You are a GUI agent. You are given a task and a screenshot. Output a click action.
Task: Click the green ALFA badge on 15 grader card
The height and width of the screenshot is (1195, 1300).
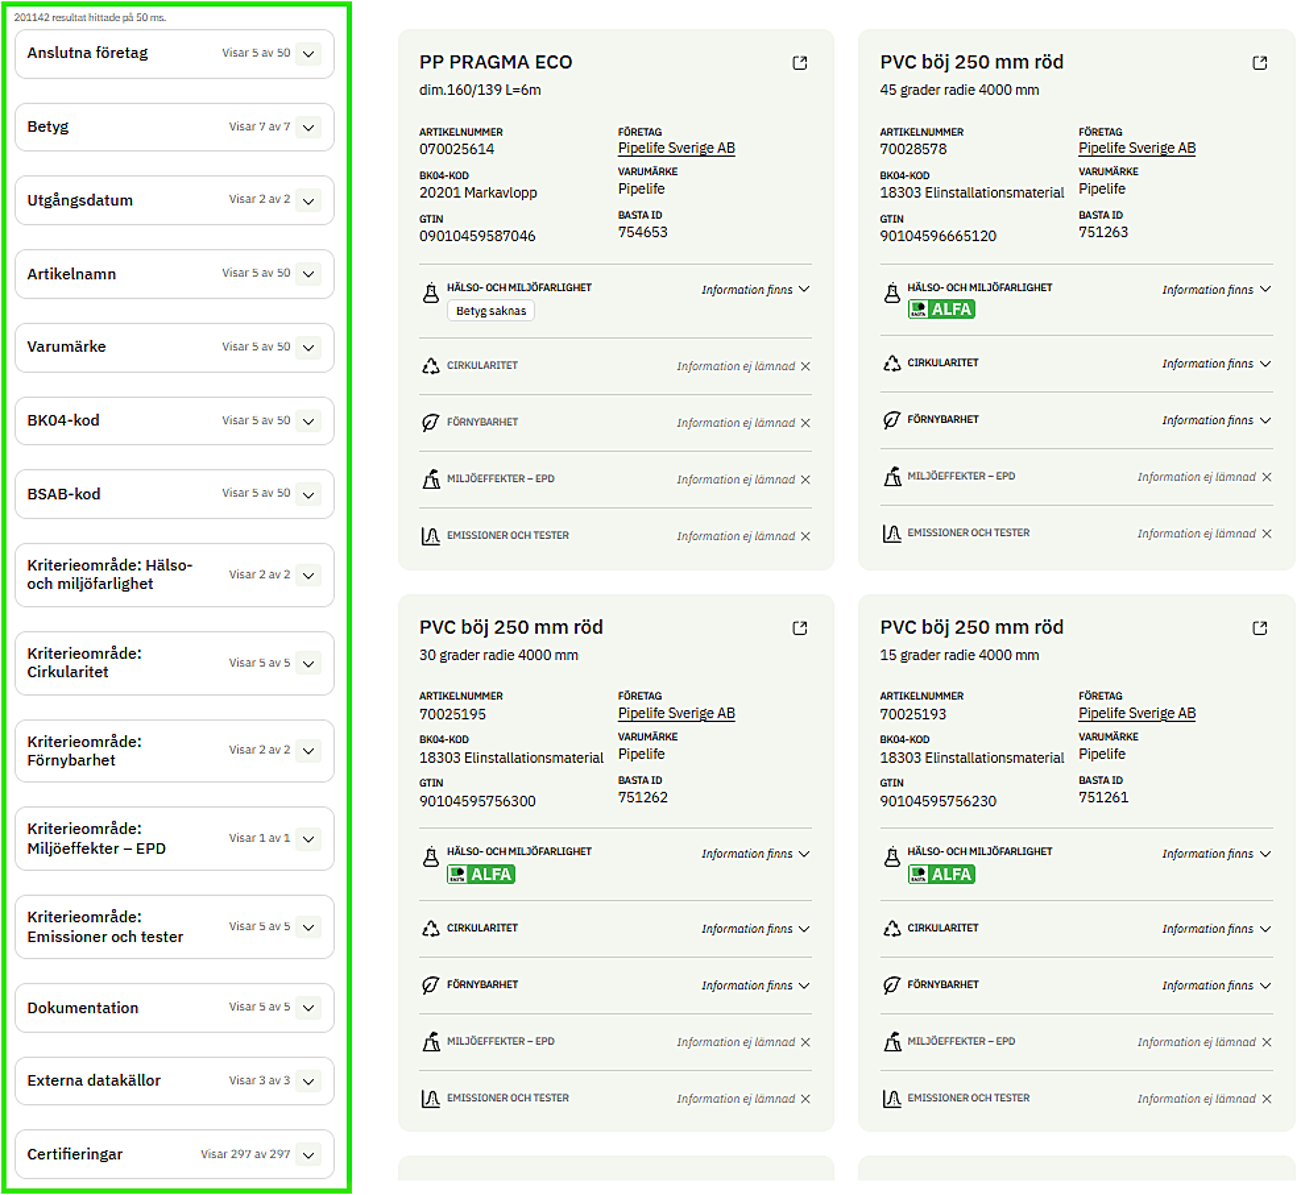point(941,875)
